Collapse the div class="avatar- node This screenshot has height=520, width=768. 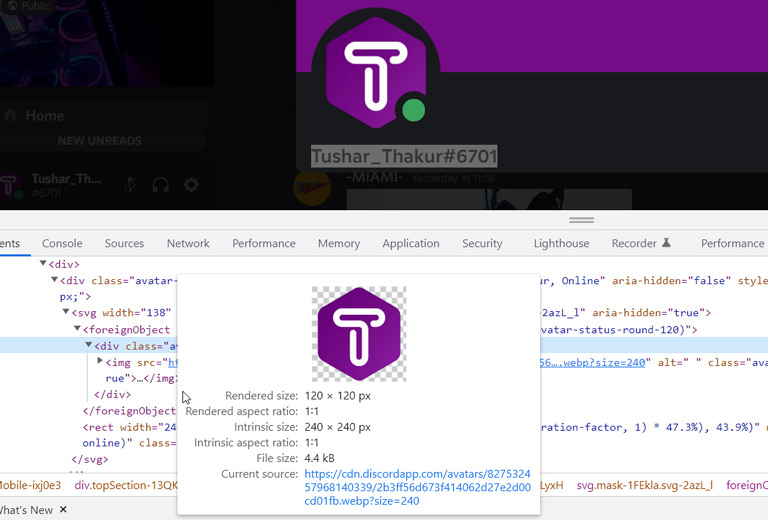click(x=54, y=280)
